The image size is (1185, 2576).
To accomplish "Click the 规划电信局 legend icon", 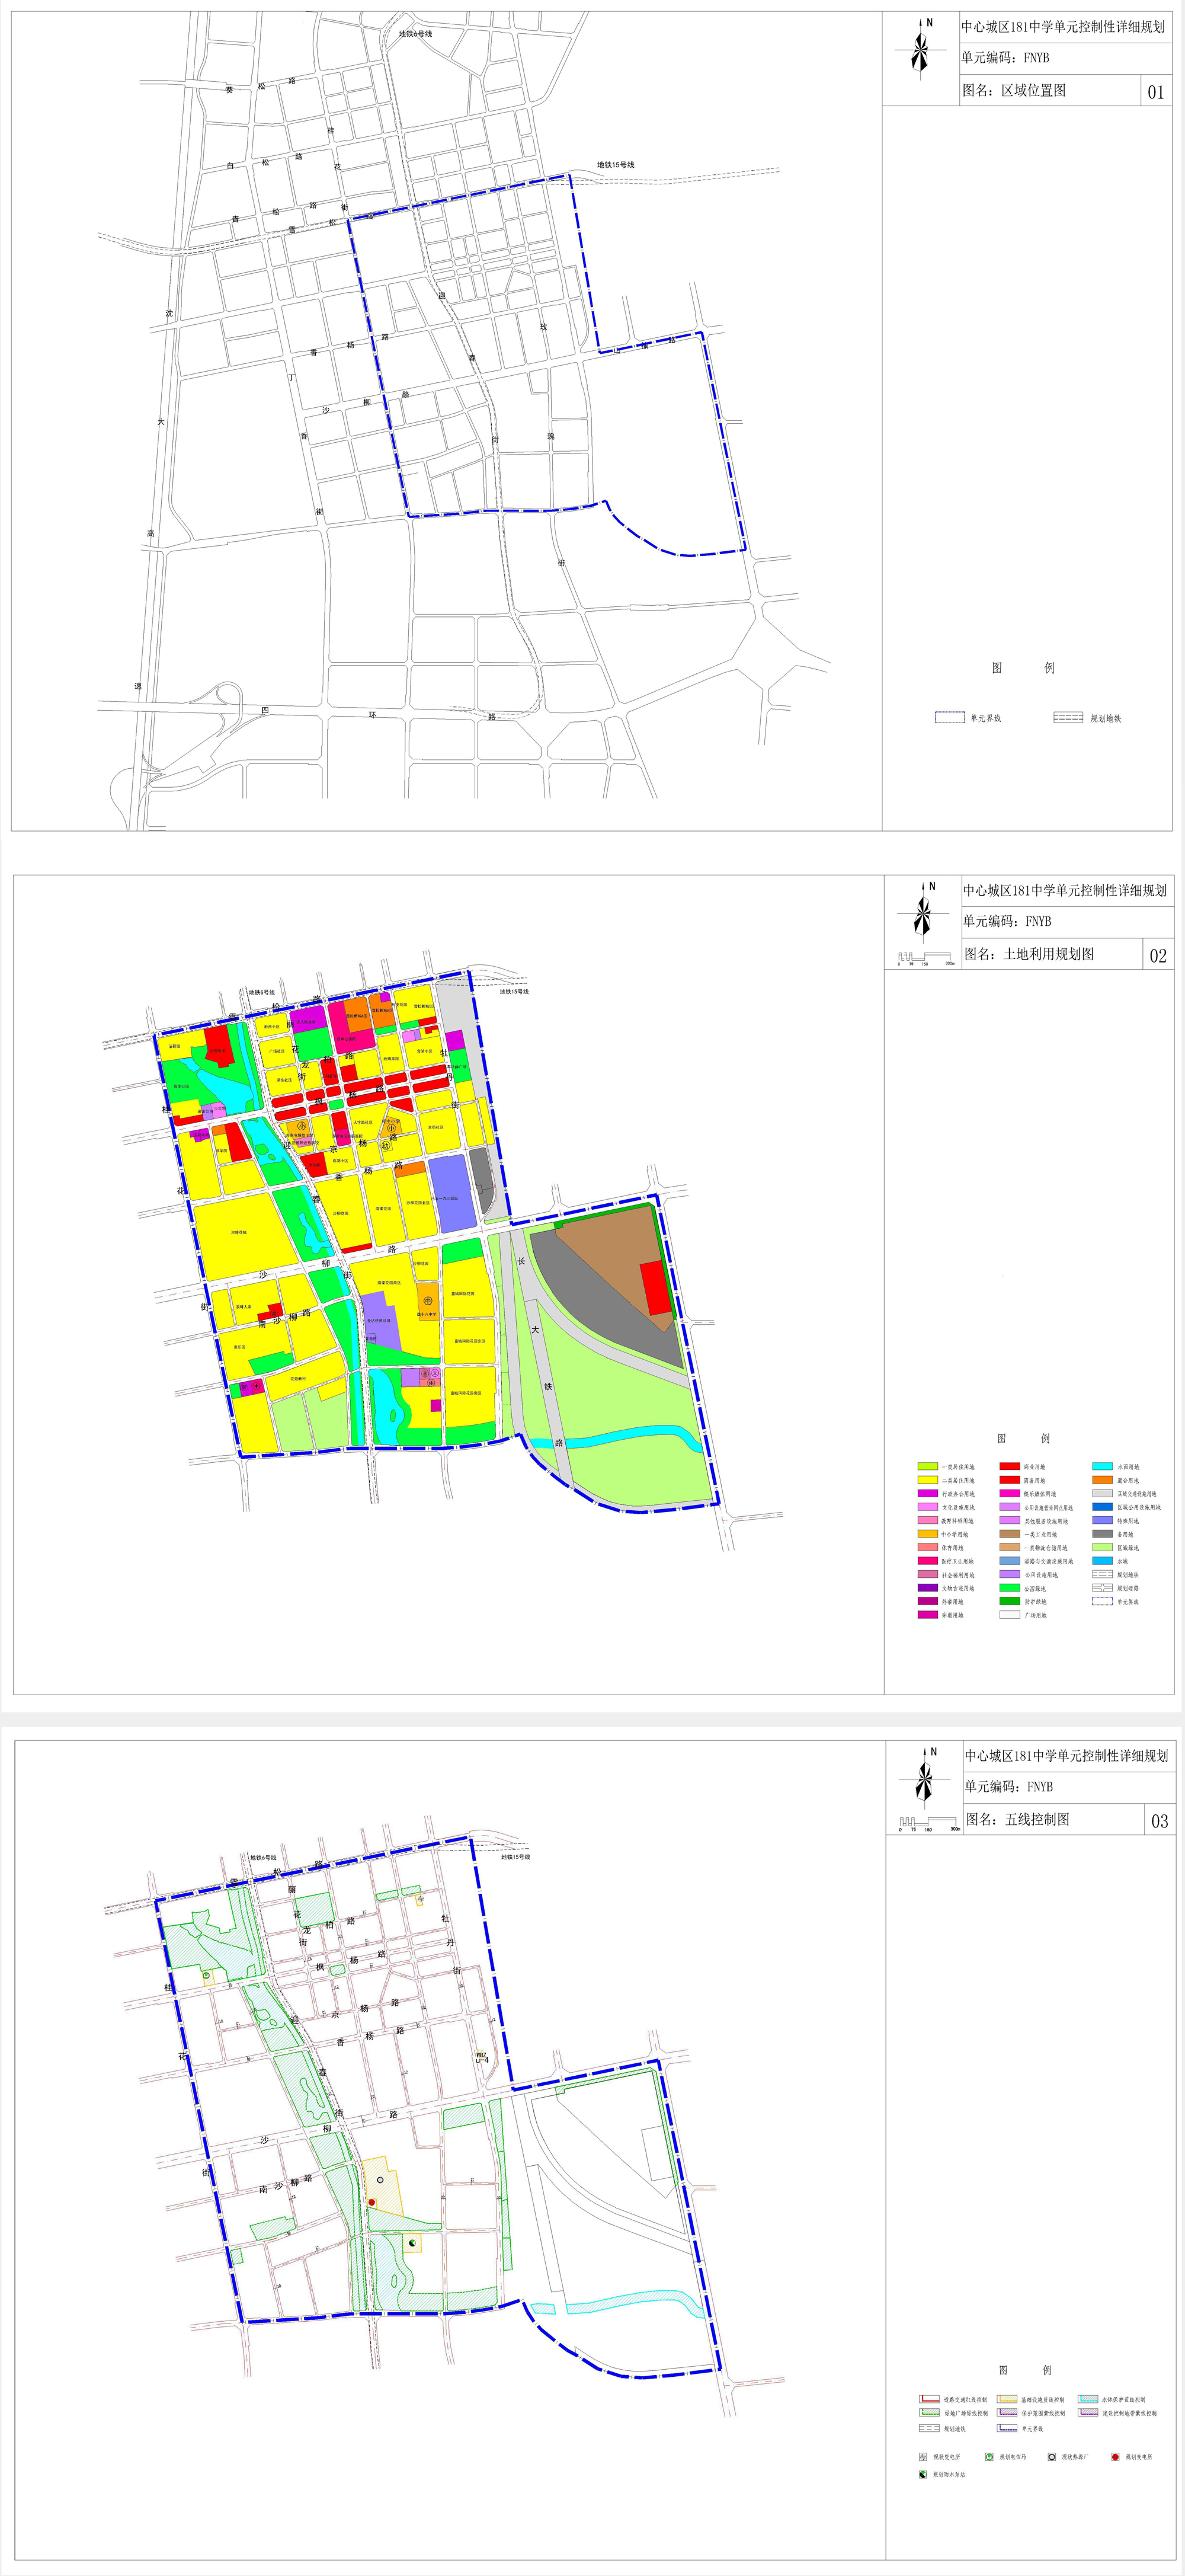I will 989,2456.
